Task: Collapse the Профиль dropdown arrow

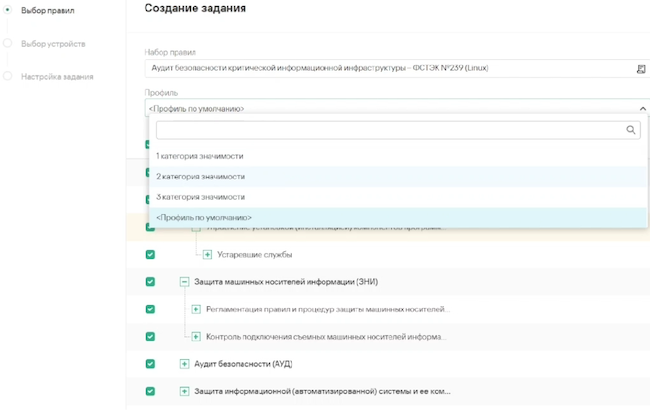Action: [x=641, y=108]
